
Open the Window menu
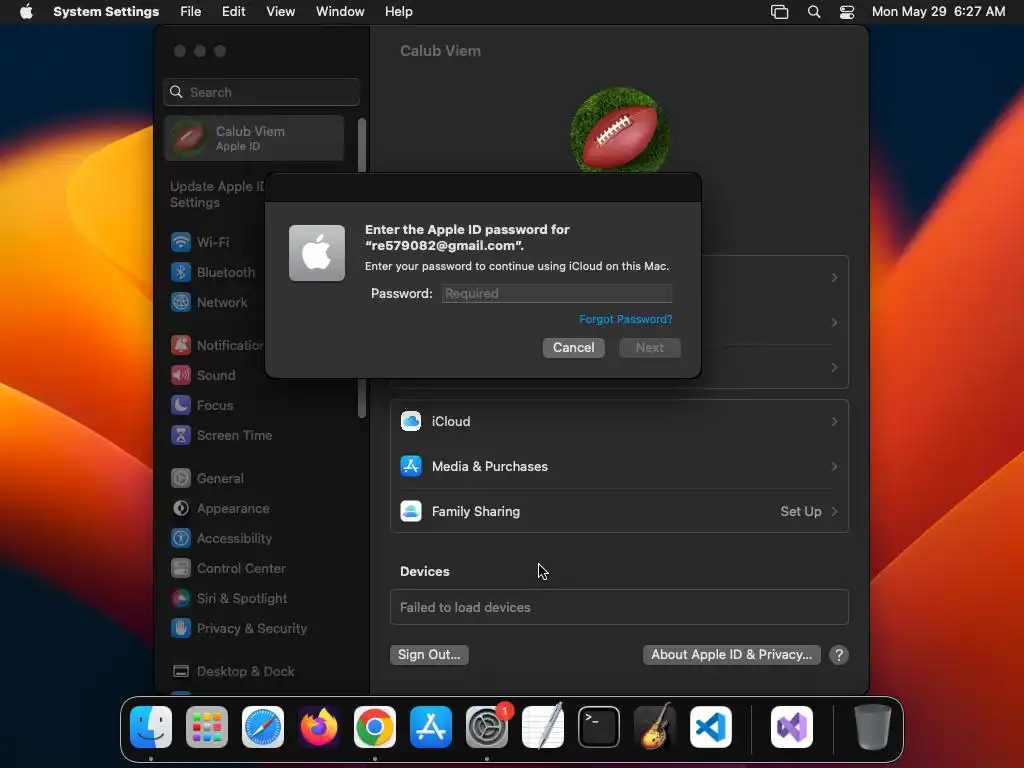point(340,12)
